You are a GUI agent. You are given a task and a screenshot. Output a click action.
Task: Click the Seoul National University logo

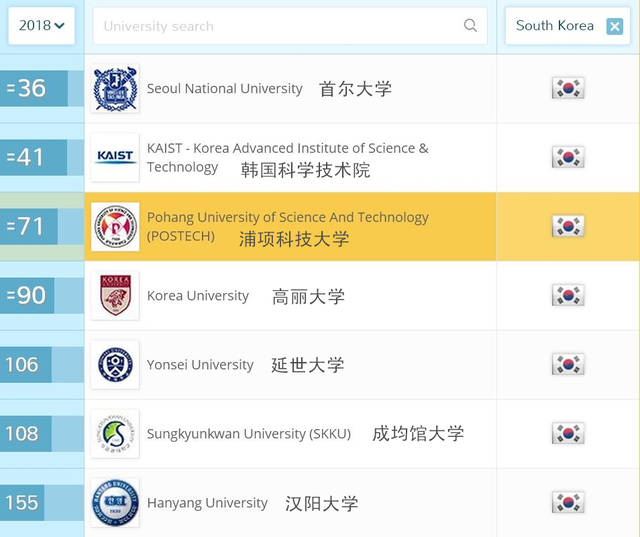pos(115,89)
